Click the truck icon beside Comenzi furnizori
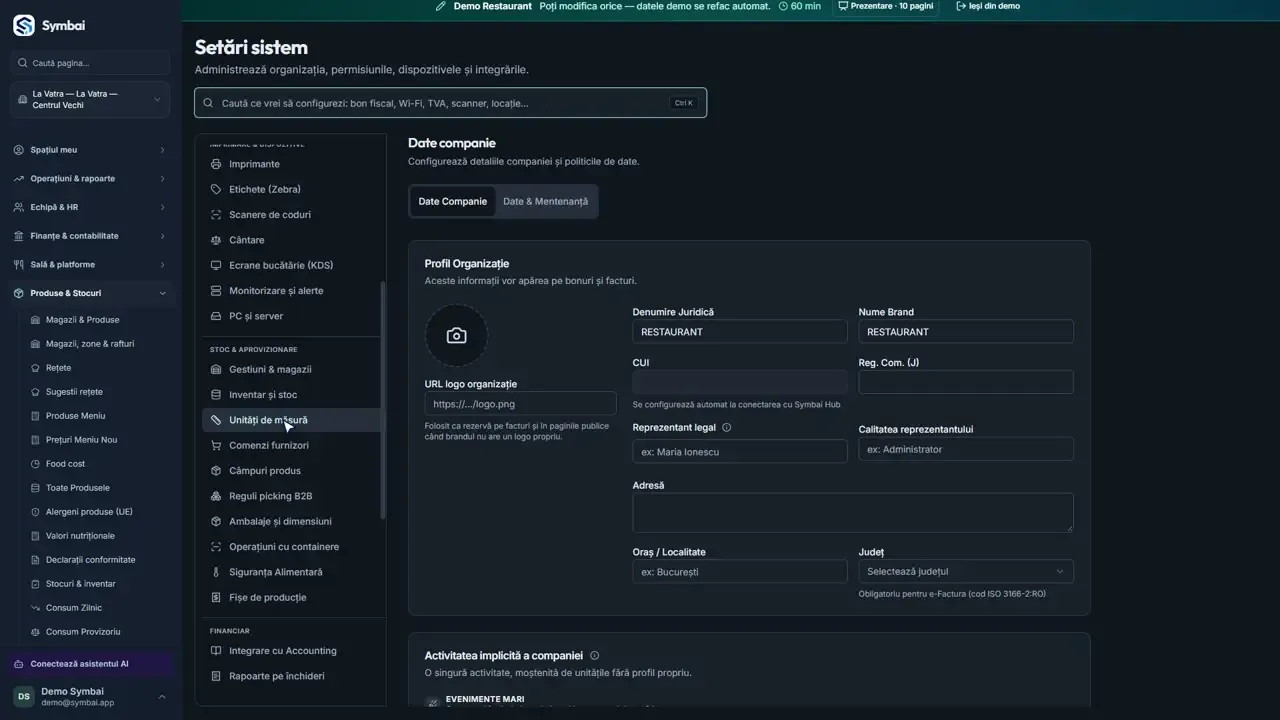This screenshot has height=720, width=1280. pyautogui.click(x=216, y=446)
